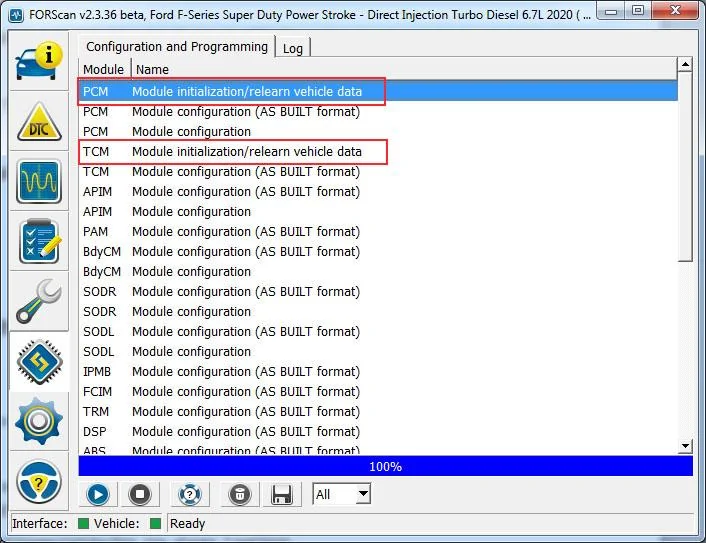This screenshot has width=706, height=543.
Task: Select BdyCM Module configuration (AS BUILT format)
Action: pyautogui.click(x=378, y=252)
